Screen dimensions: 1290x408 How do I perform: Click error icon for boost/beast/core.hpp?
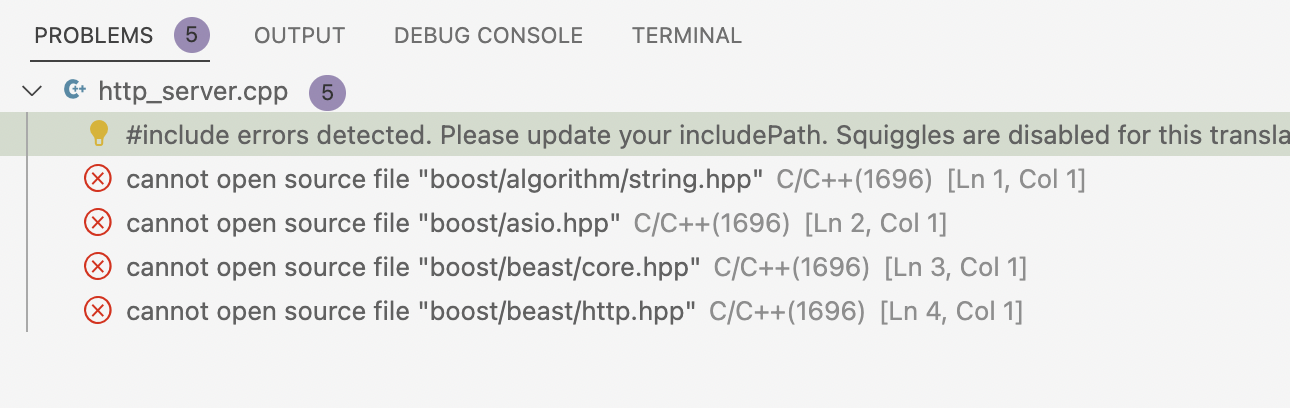pos(98,267)
